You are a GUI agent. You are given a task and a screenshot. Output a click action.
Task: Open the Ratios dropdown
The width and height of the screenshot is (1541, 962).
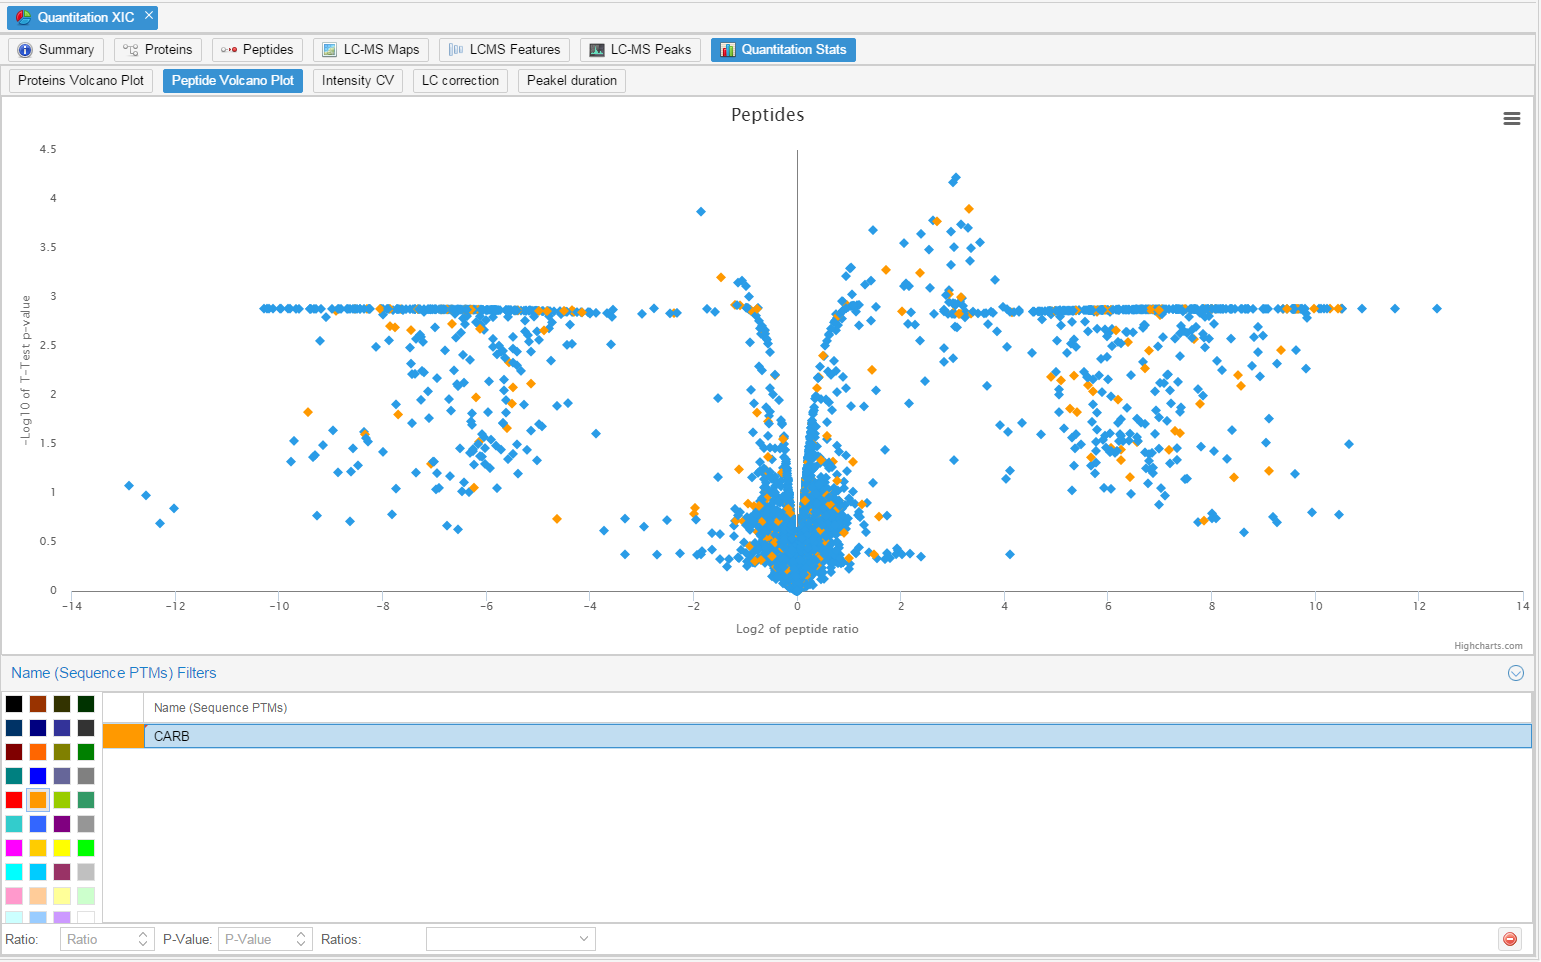point(510,939)
